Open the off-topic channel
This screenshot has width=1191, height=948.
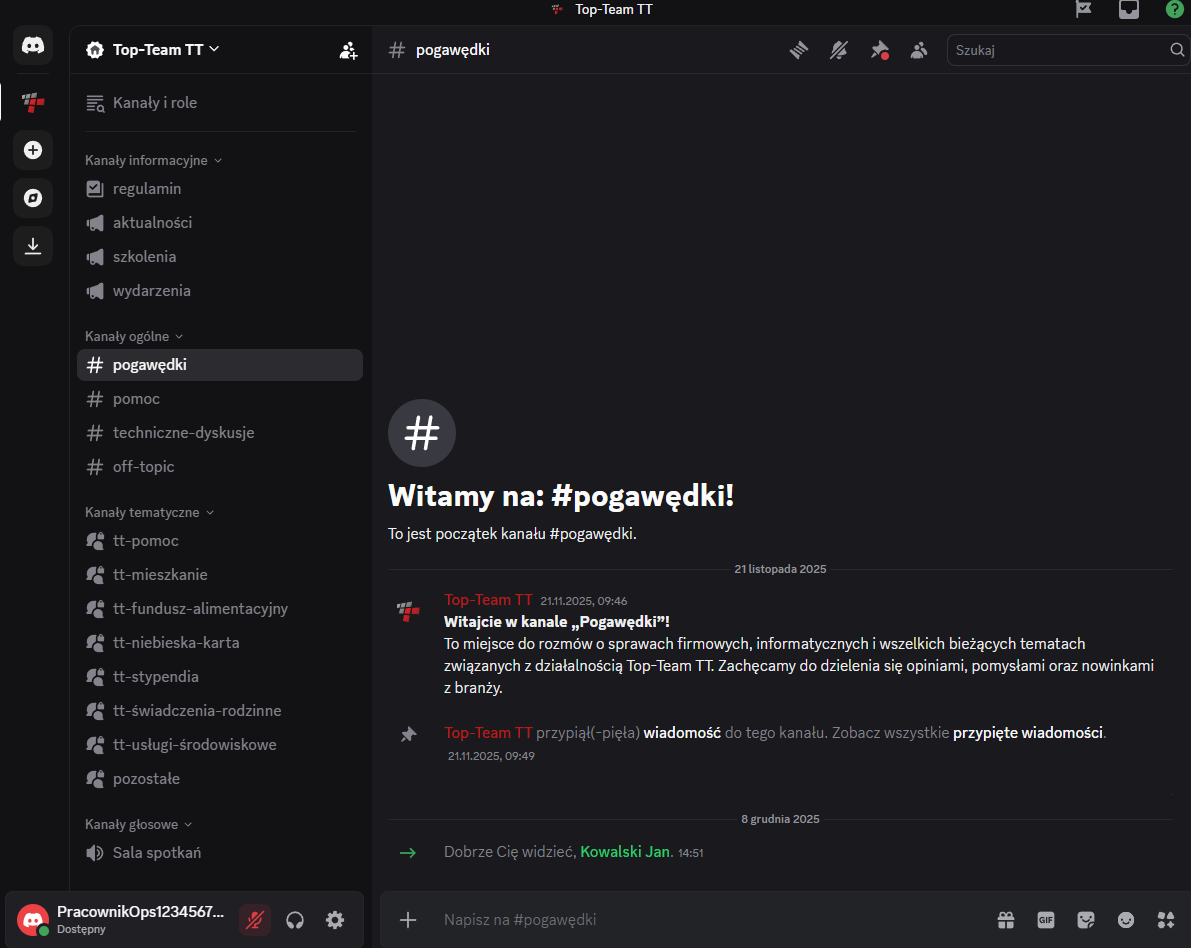click(220, 466)
